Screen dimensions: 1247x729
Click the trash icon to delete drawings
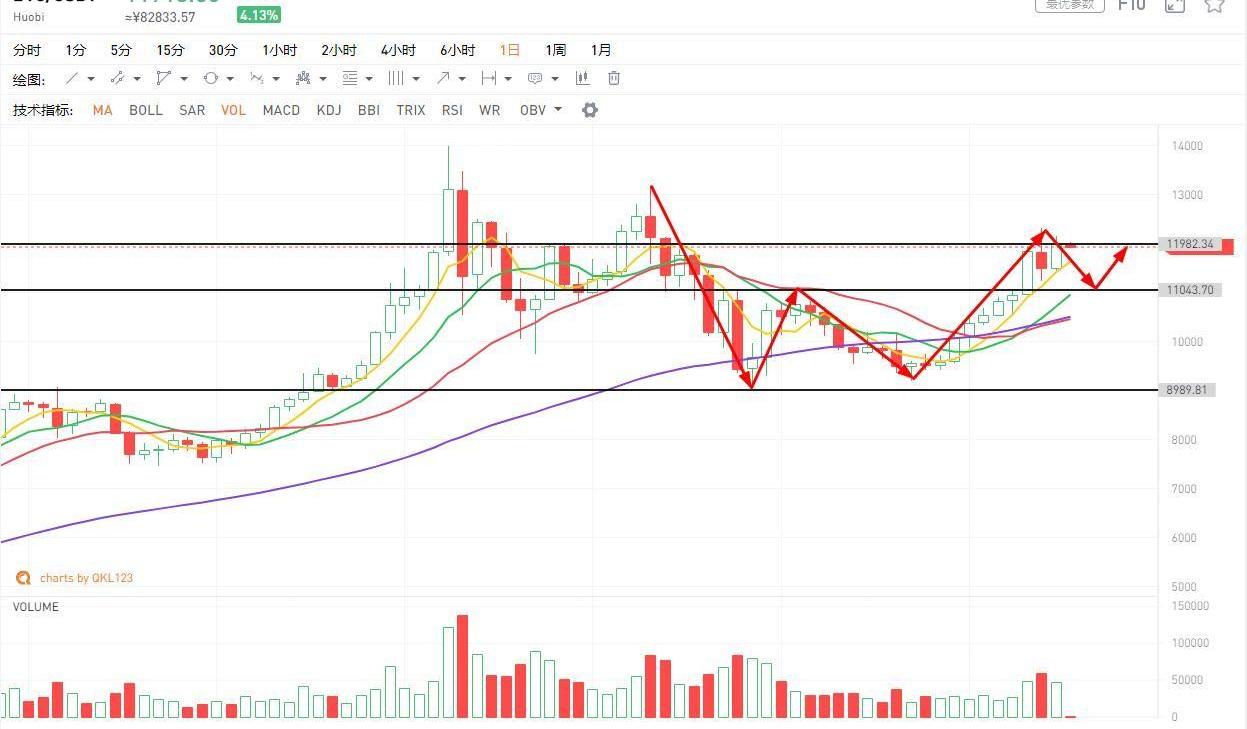coord(614,78)
